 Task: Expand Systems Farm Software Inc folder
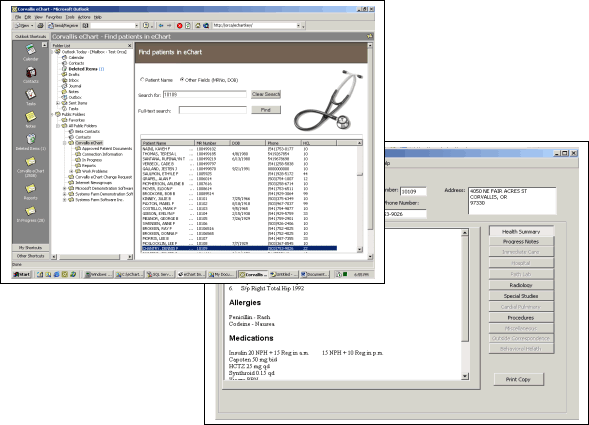coord(65,200)
